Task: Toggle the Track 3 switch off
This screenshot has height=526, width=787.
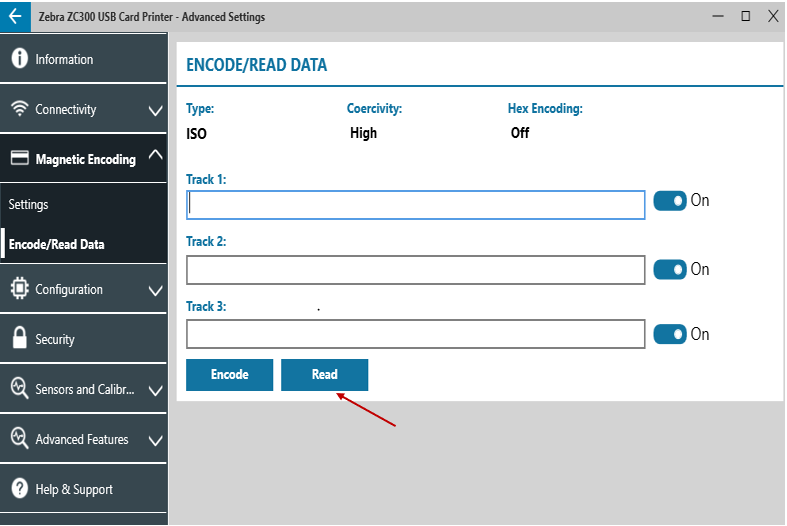Action: click(670, 334)
